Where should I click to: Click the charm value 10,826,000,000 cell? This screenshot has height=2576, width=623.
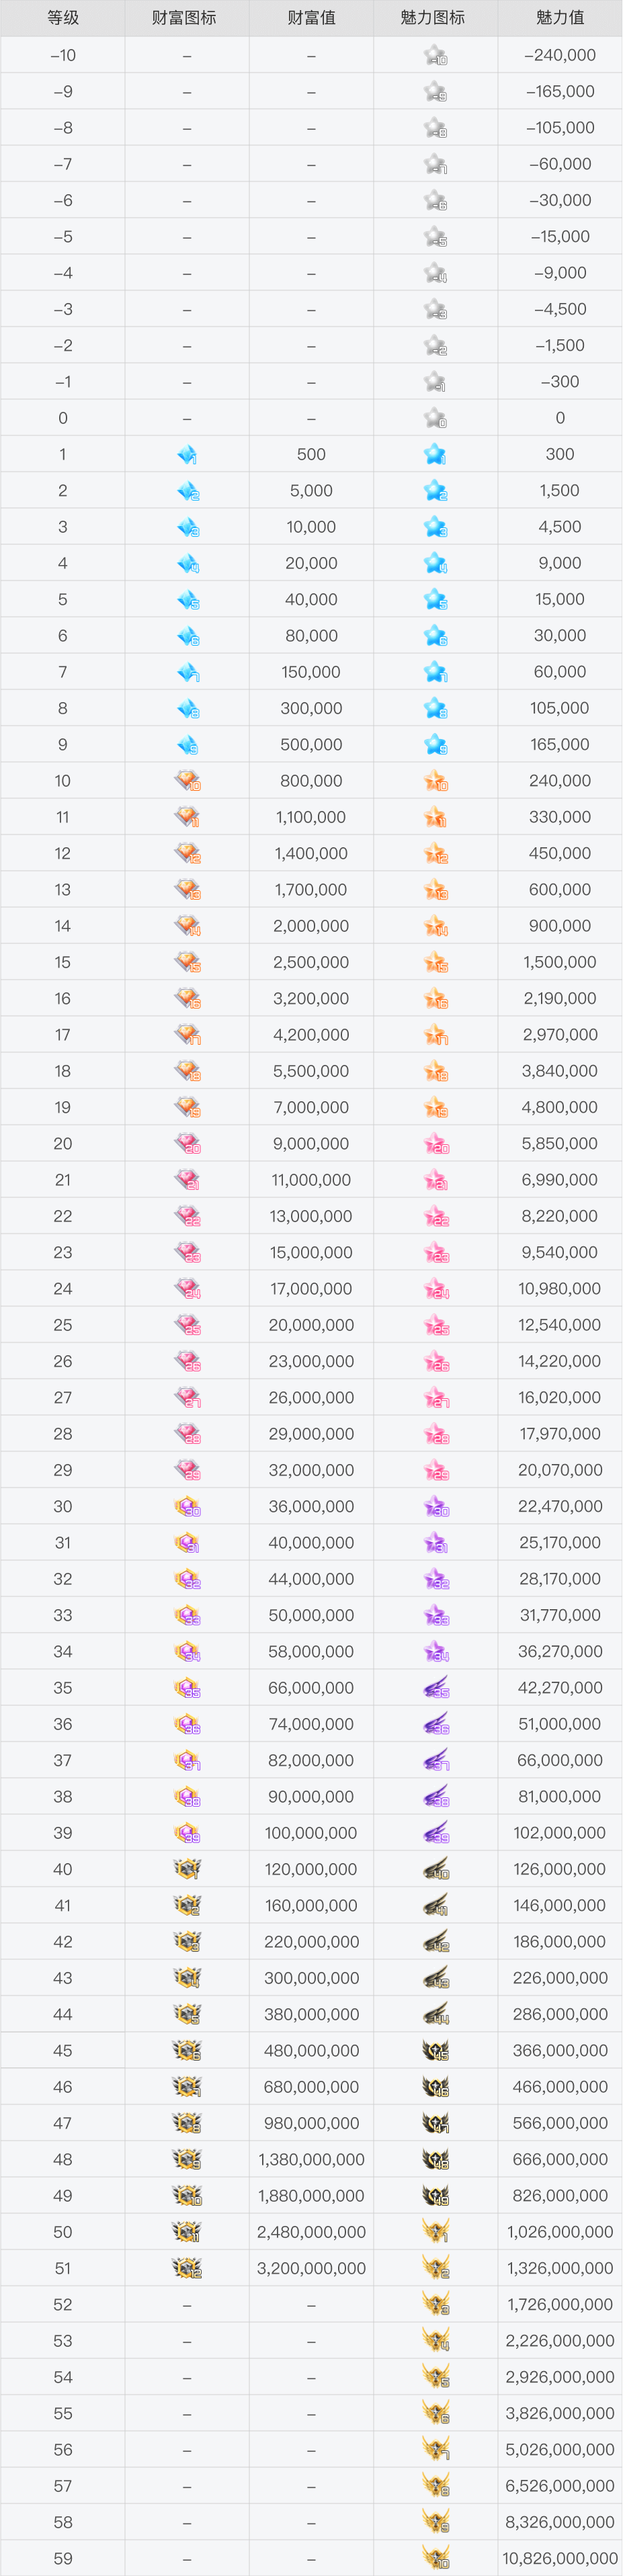click(560, 2558)
